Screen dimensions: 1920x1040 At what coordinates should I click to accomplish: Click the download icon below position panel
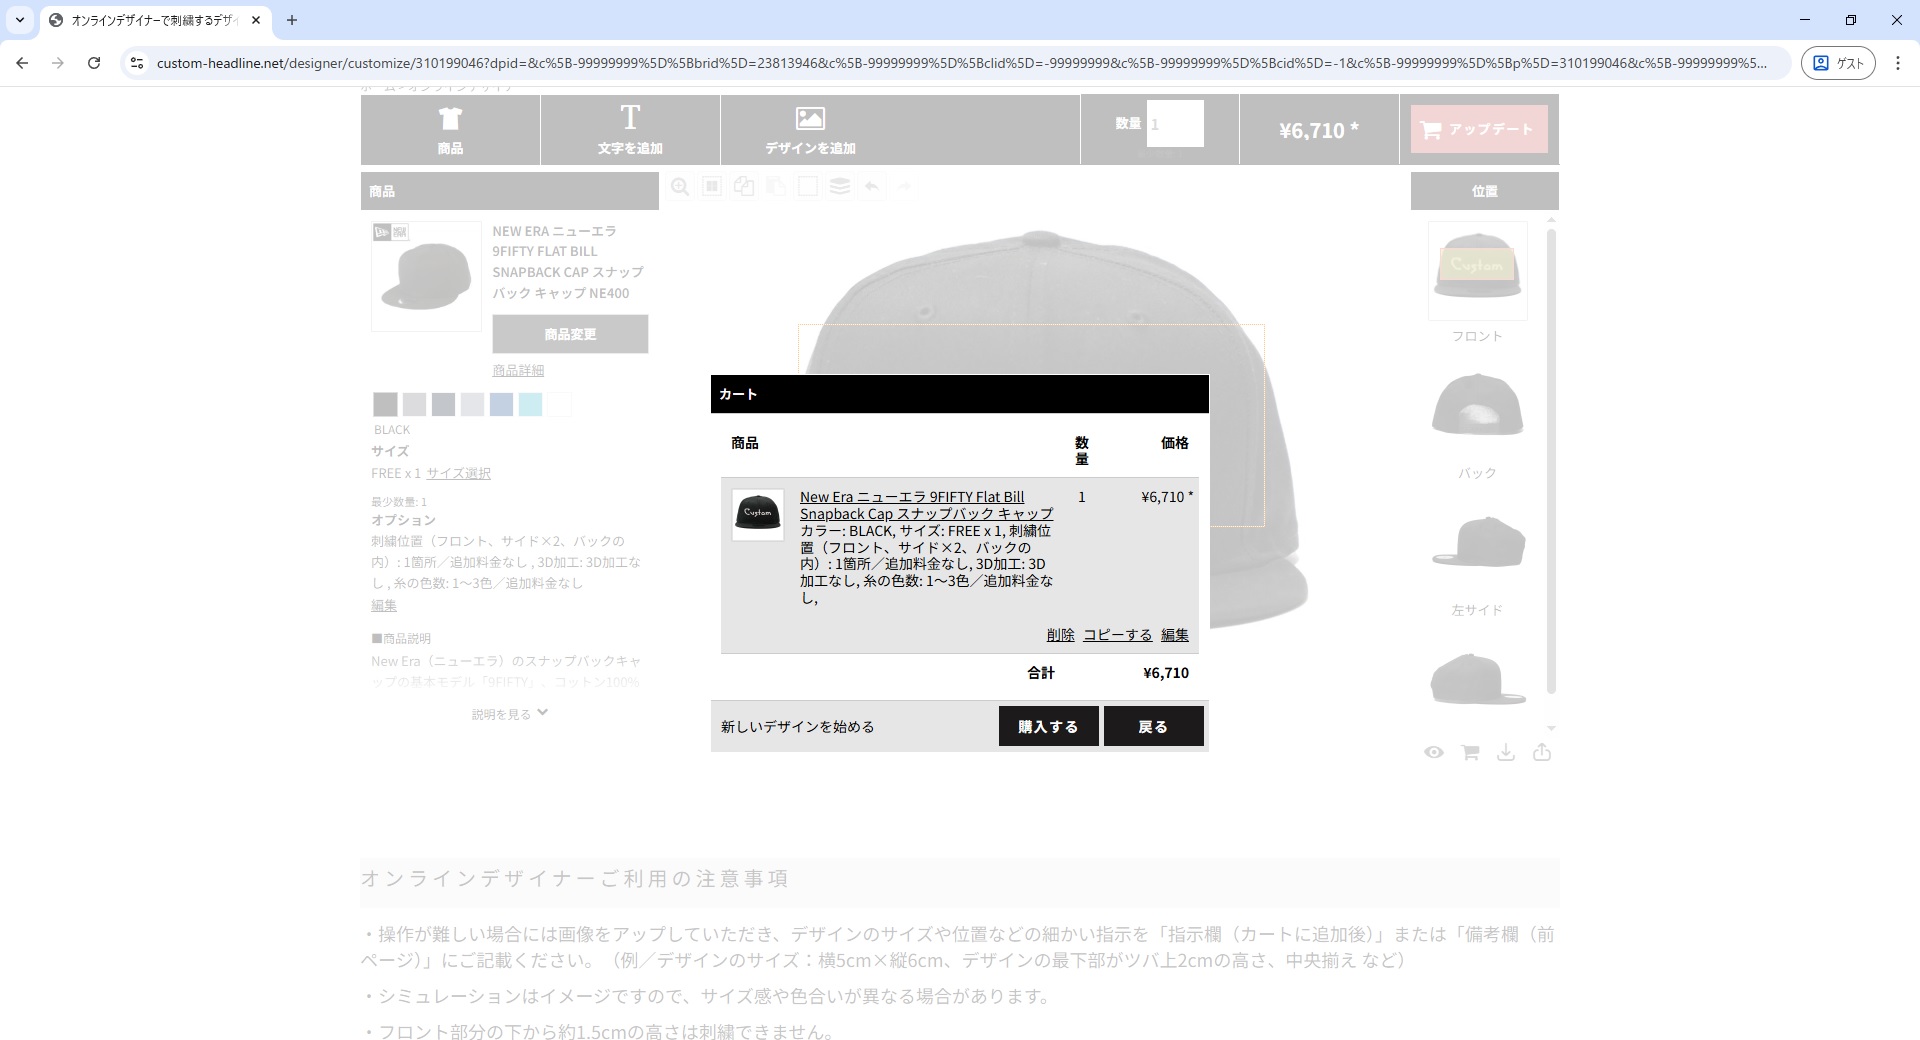point(1506,753)
